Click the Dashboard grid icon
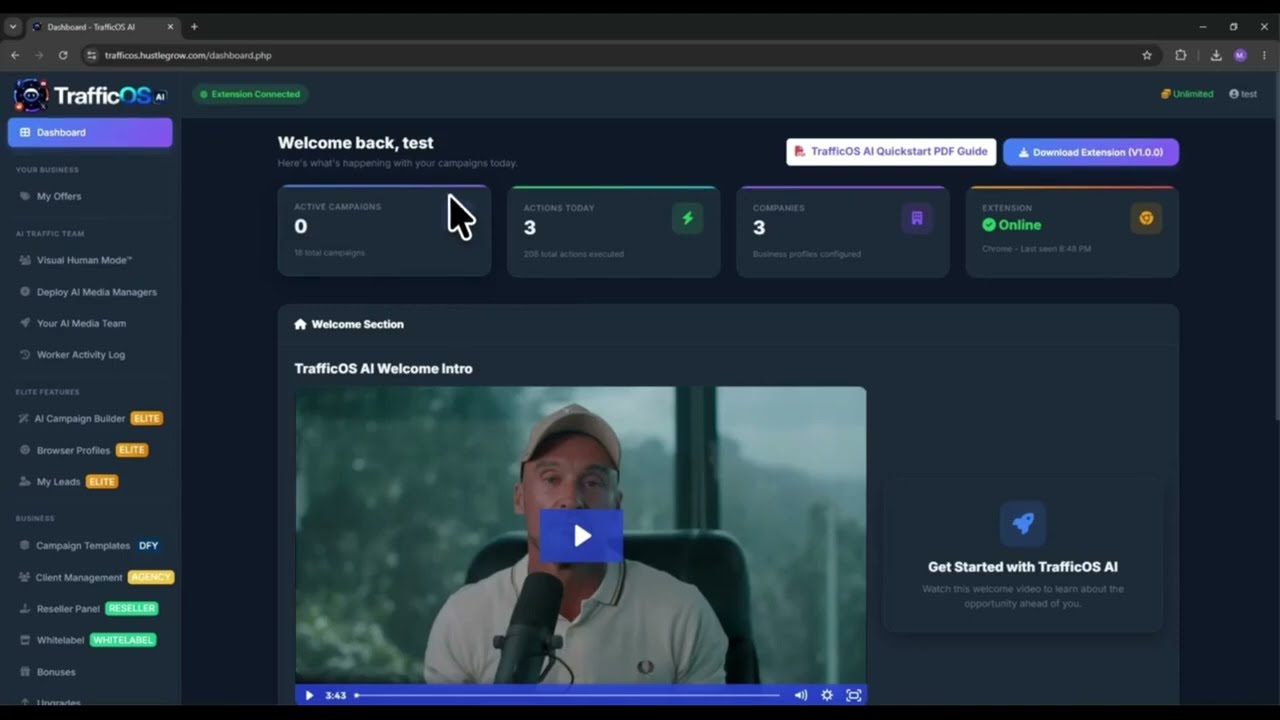This screenshot has height=720, width=1280. click(x=25, y=132)
